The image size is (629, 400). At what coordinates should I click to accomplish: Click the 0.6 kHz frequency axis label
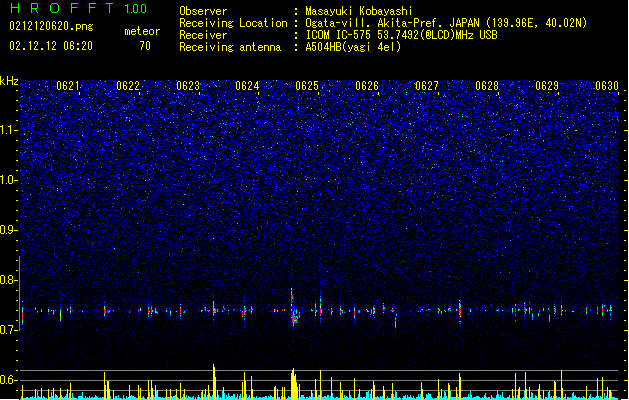[x=9, y=380]
